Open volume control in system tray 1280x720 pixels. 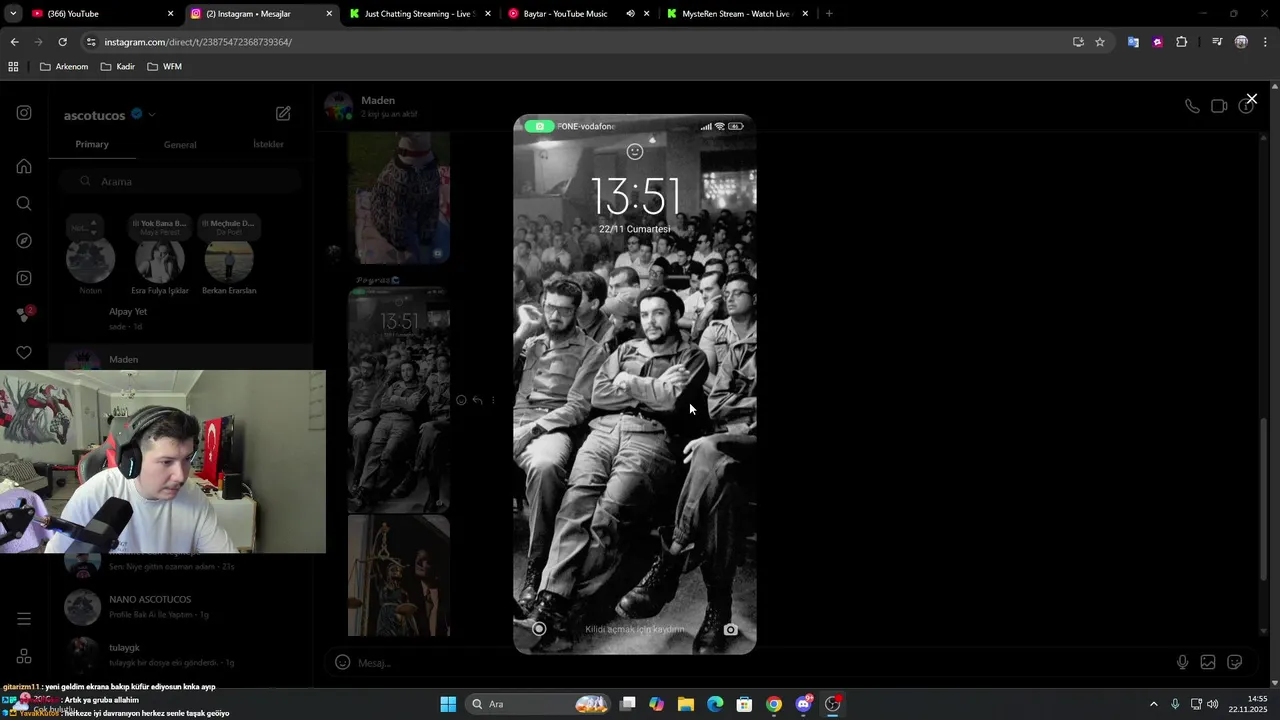coord(1212,704)
